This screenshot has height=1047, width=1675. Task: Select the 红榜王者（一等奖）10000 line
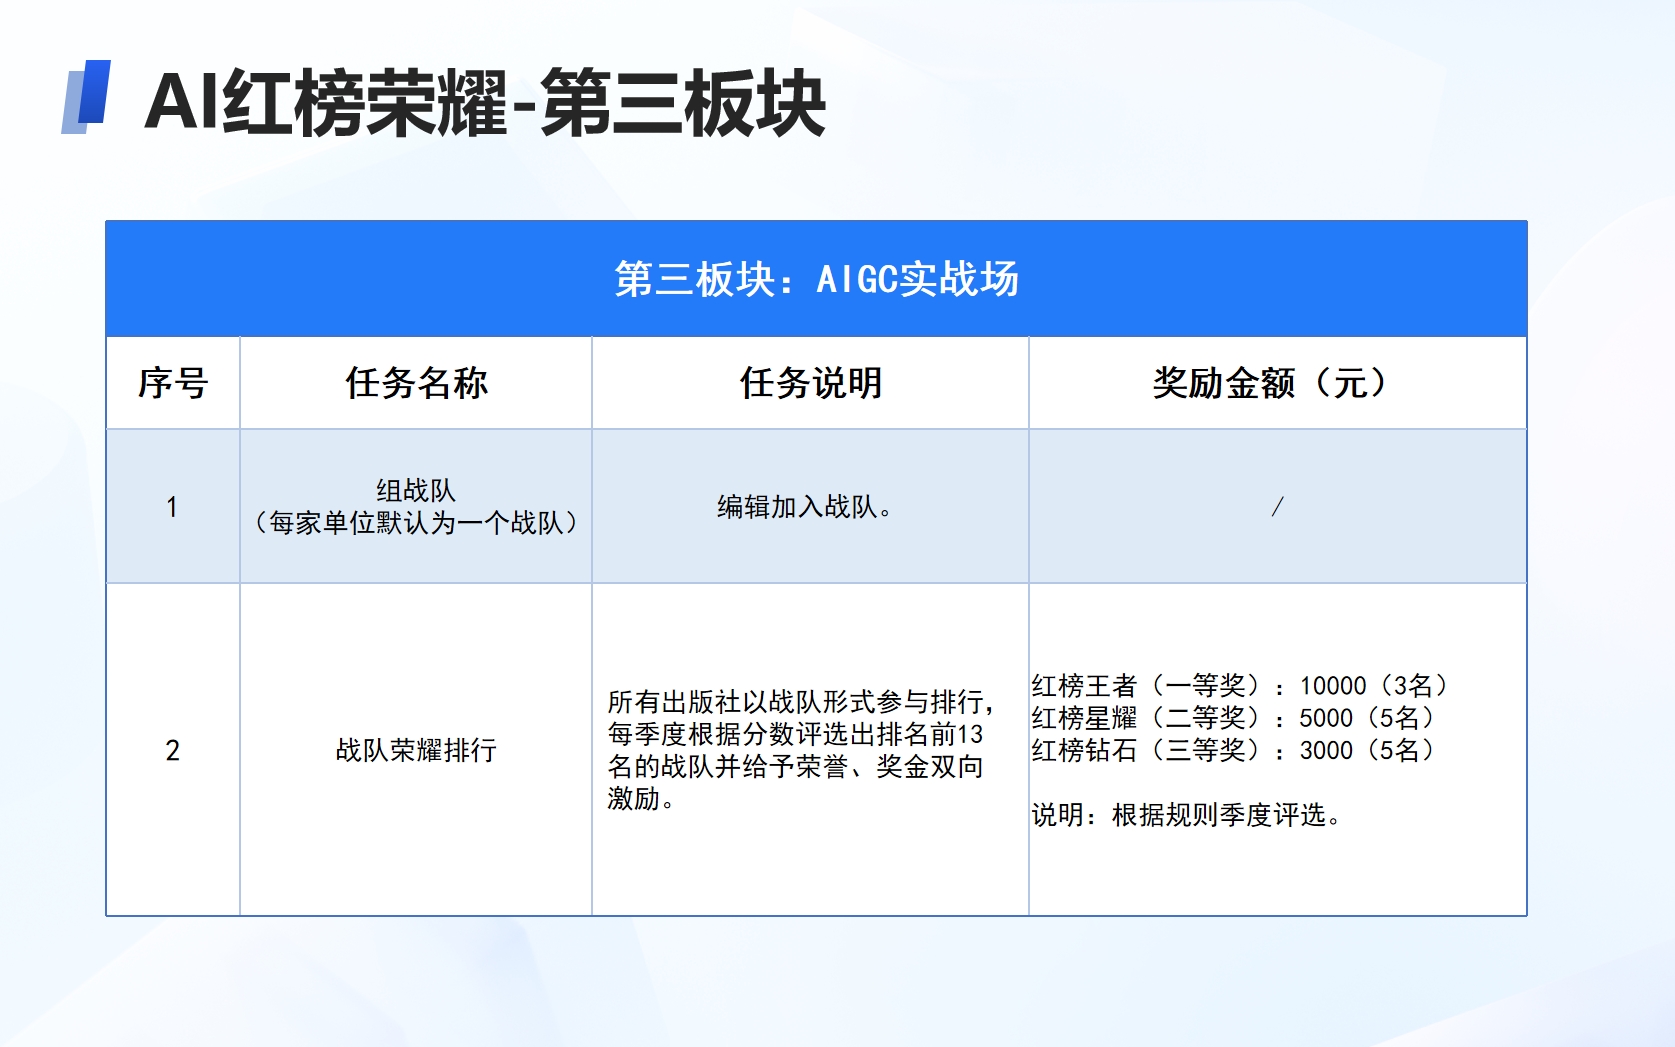[1240, 686]
